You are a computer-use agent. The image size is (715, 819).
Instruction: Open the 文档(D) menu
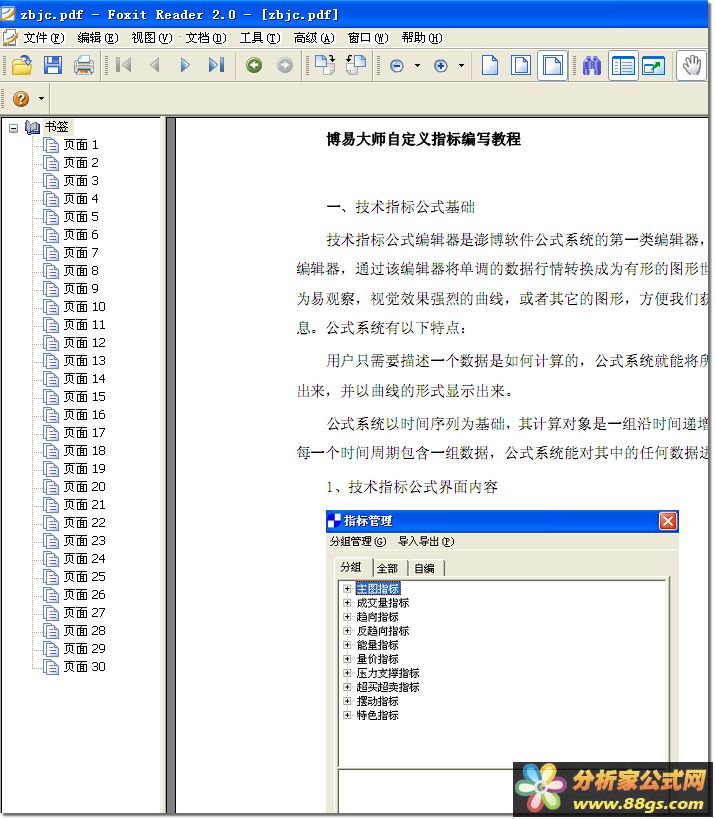click(x=206, y=38)
